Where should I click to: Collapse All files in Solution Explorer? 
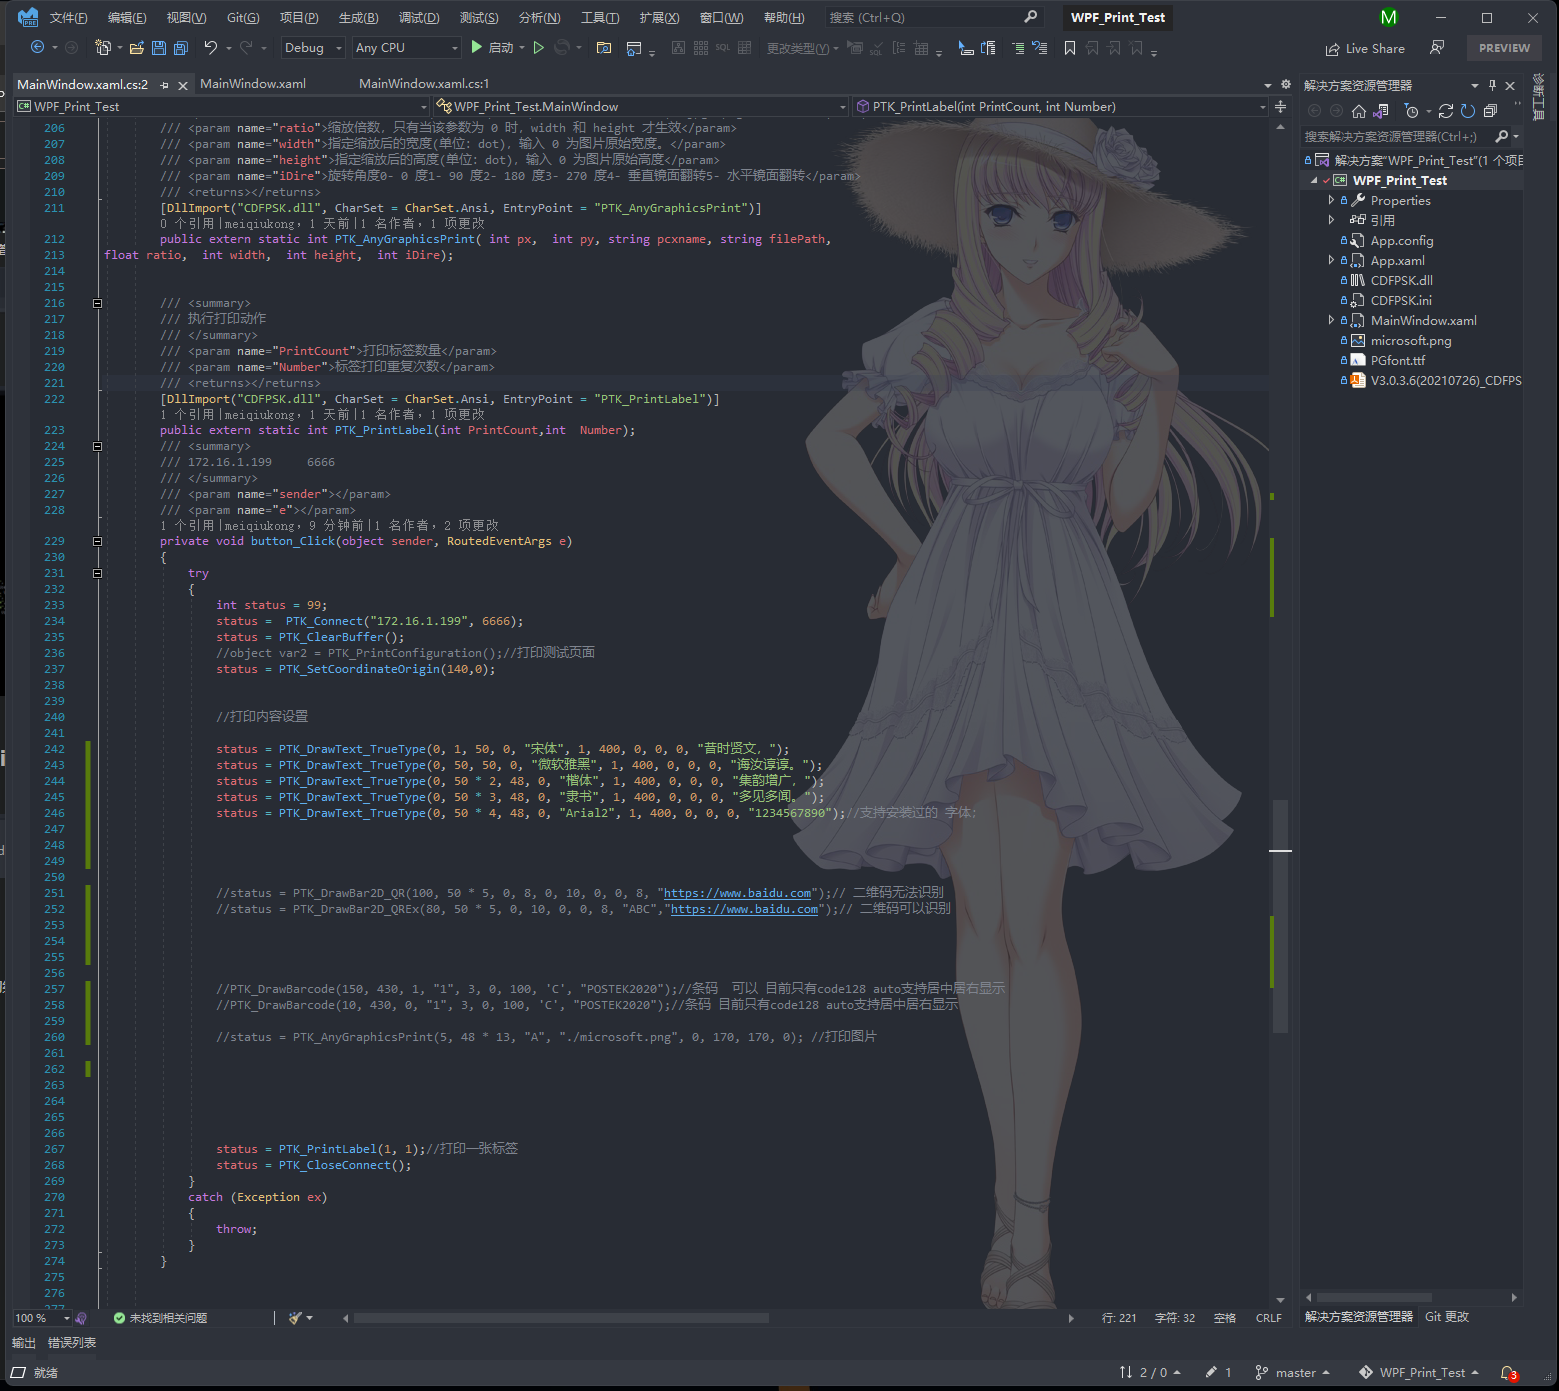coord(1492,112)
